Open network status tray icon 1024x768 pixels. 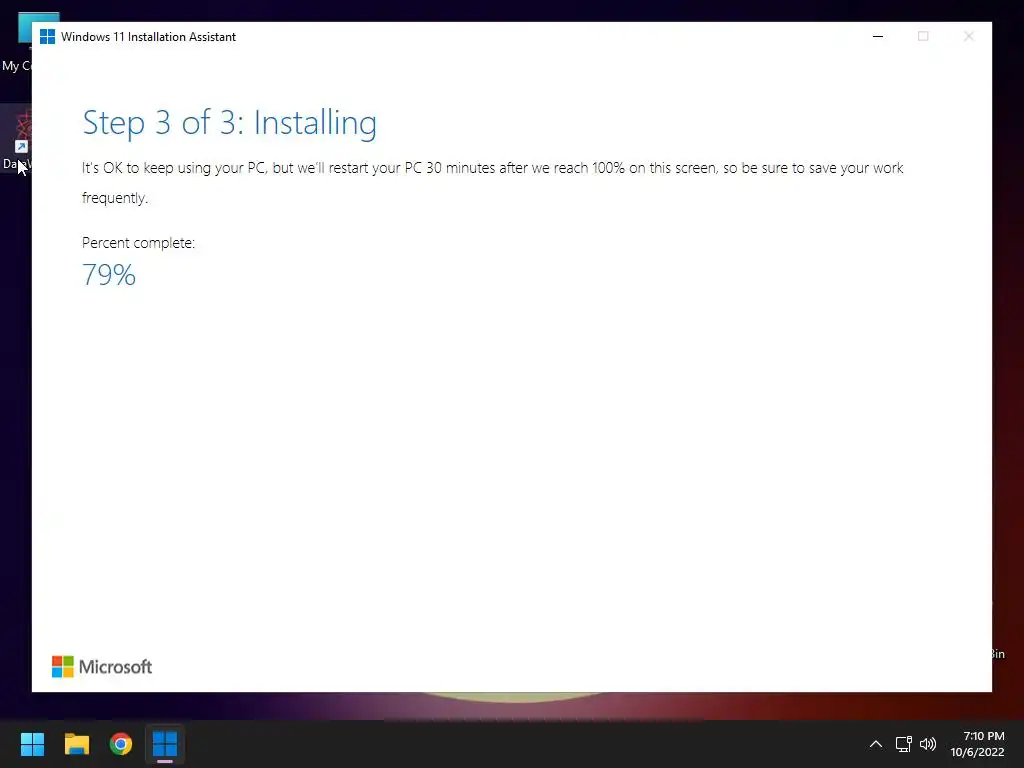903,744
